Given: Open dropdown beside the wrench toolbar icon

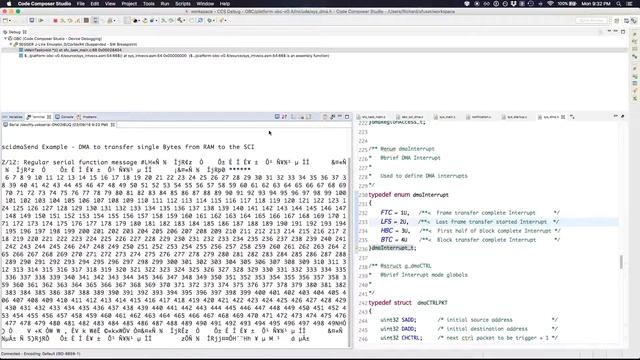Looking at the screenshot, I should pyautogui.click(x=184, y=20).
